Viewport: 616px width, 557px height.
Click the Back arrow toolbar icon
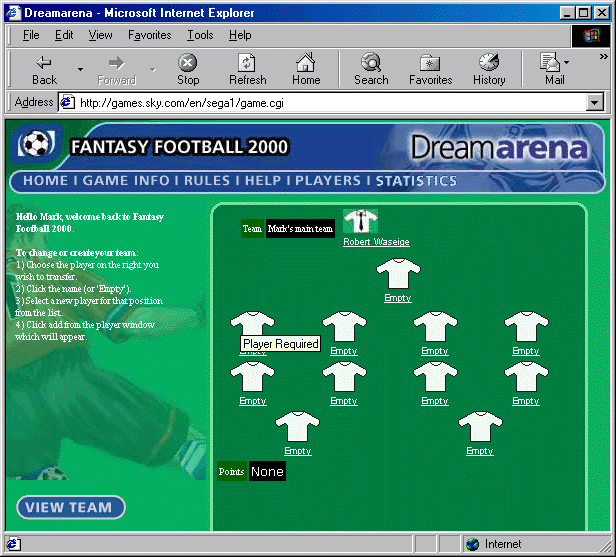[44, 63]
